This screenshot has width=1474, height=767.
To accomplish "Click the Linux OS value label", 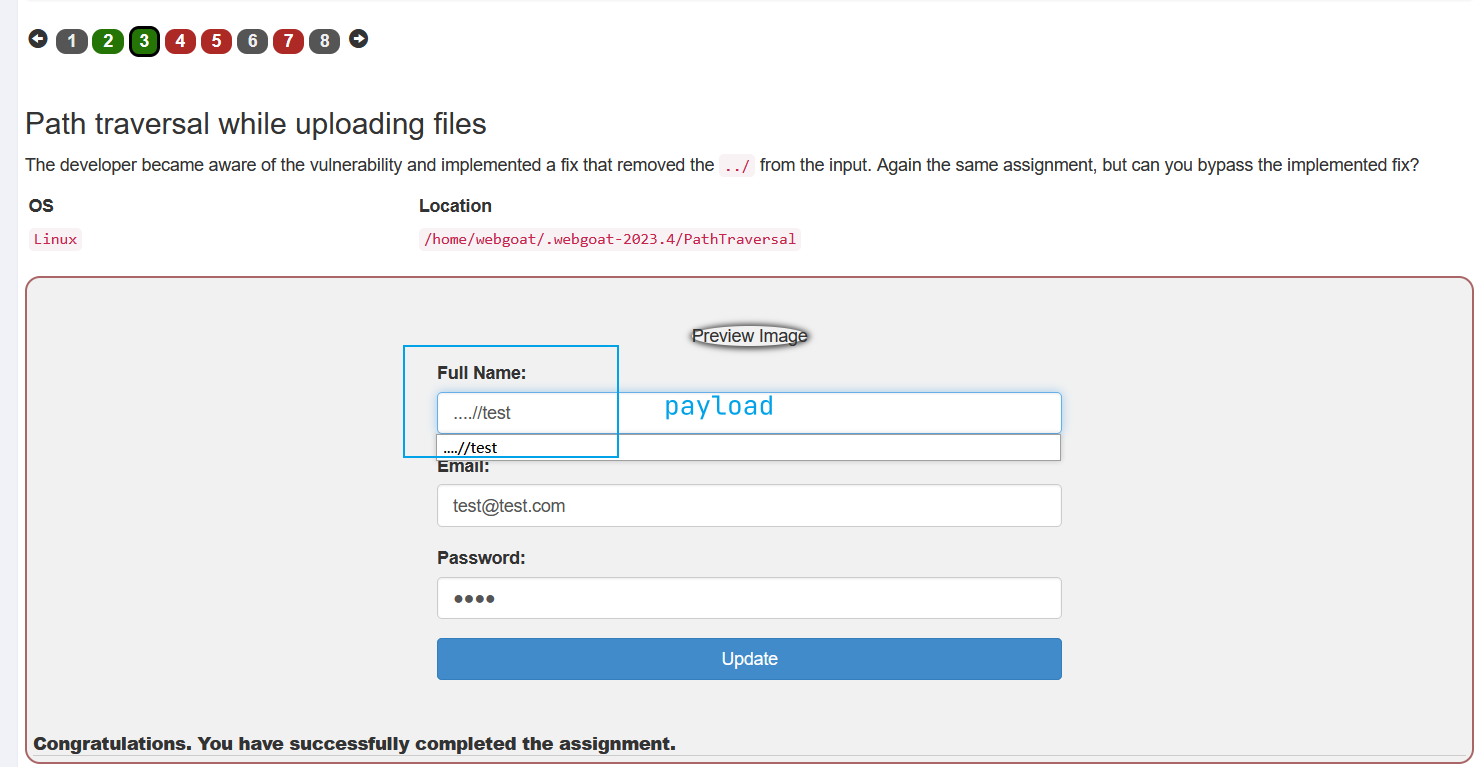I will 55,239.
